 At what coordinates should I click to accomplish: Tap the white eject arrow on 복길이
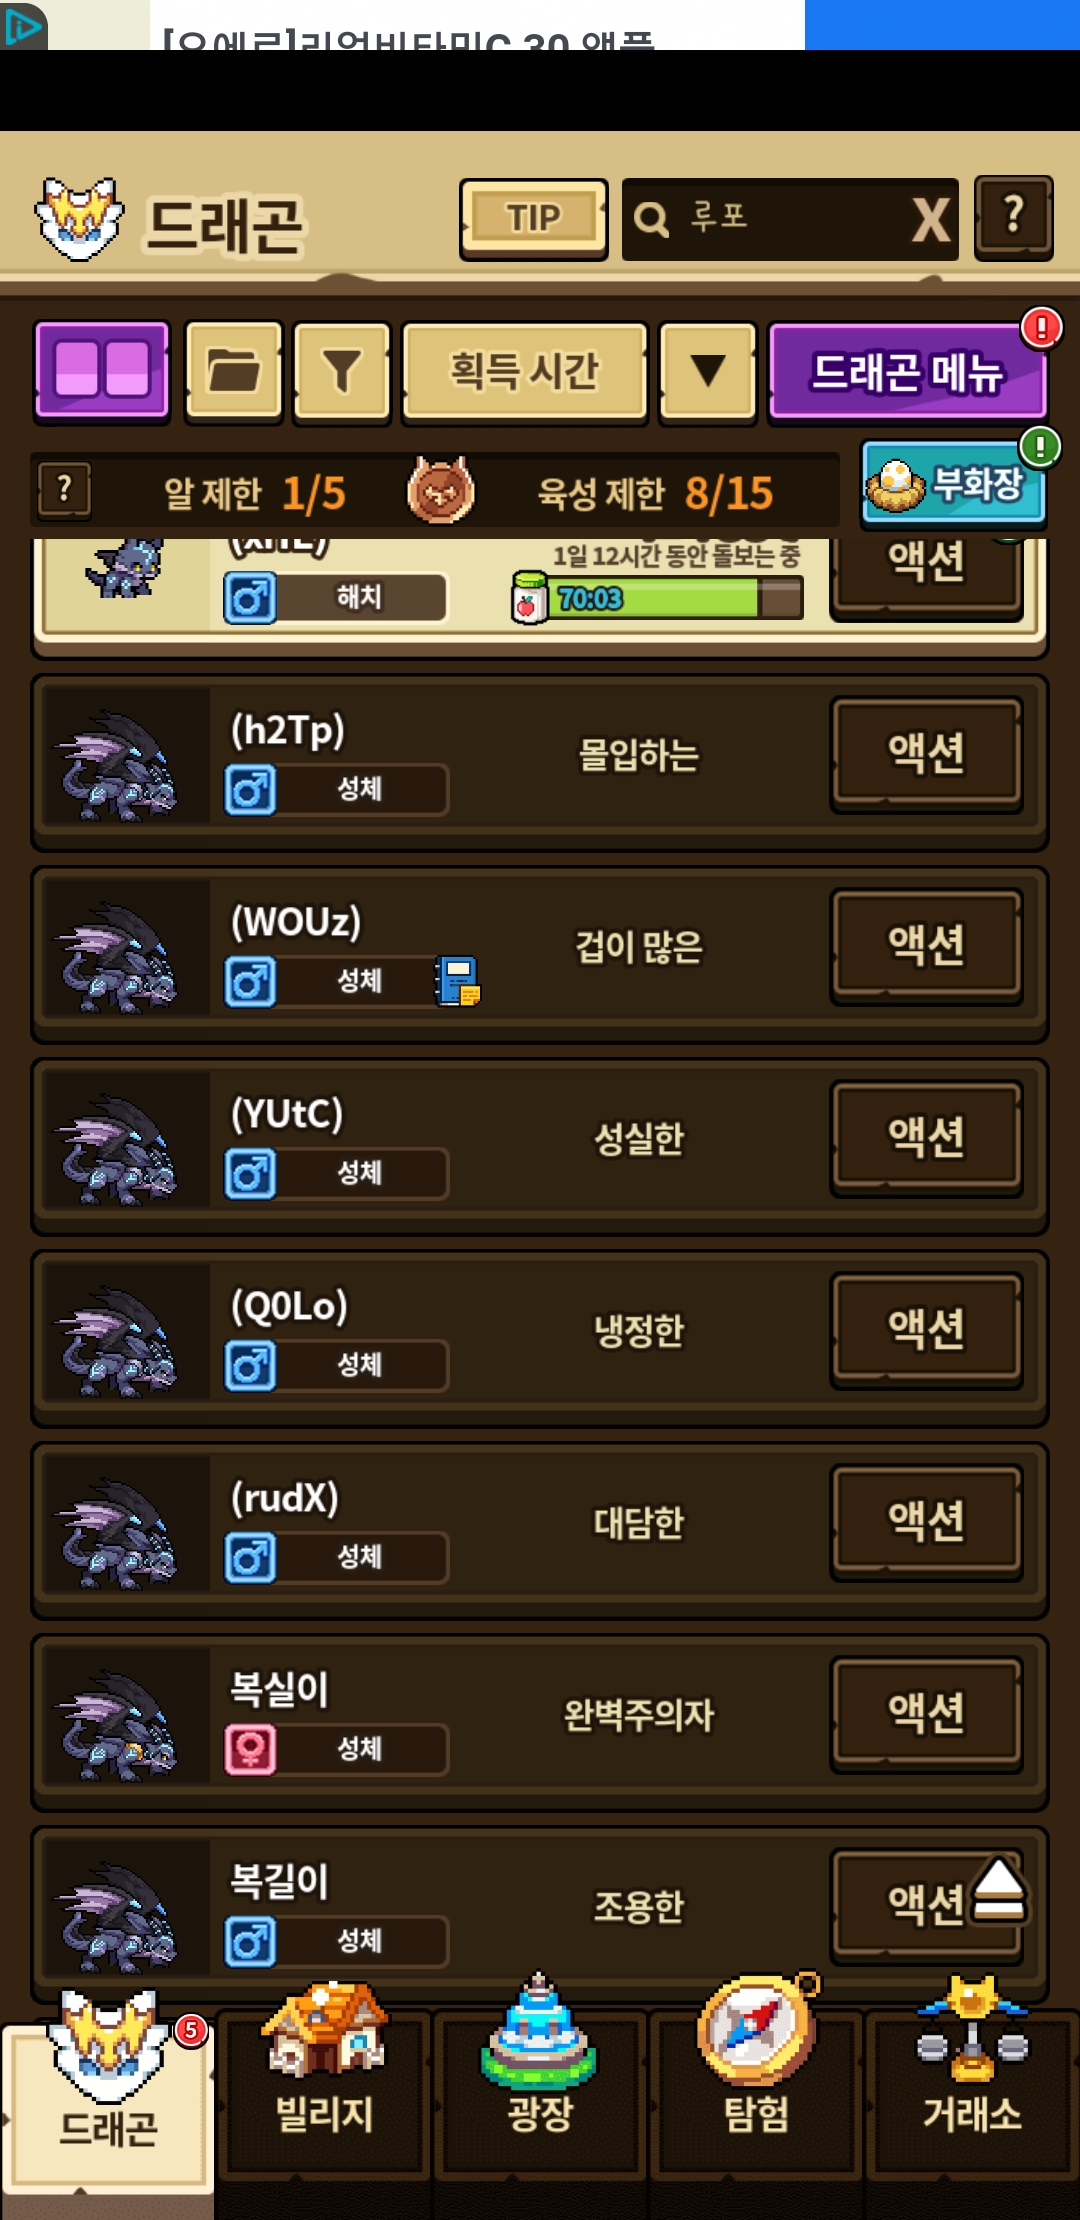[998, 1890]
